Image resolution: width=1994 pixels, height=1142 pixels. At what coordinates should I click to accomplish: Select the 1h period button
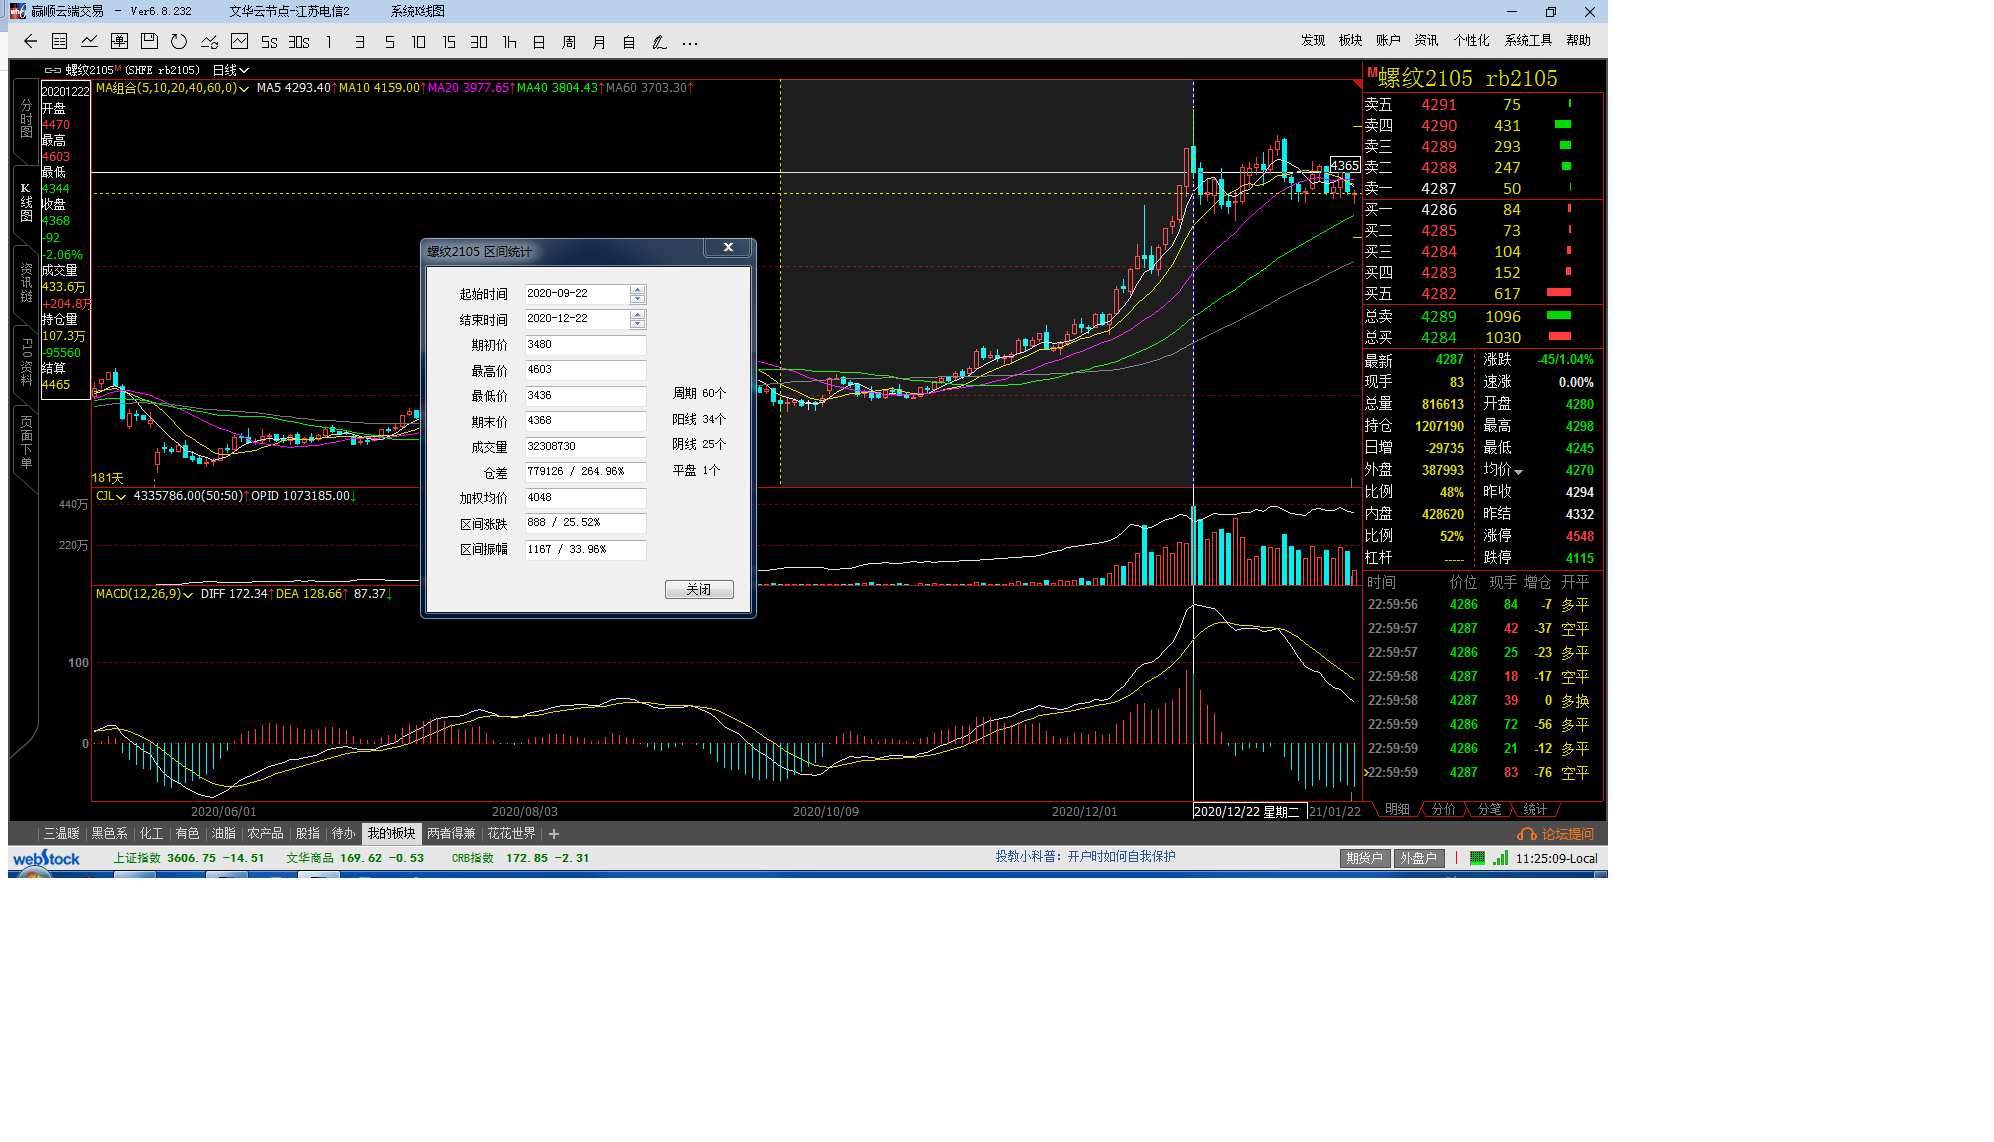pos(509,42)
